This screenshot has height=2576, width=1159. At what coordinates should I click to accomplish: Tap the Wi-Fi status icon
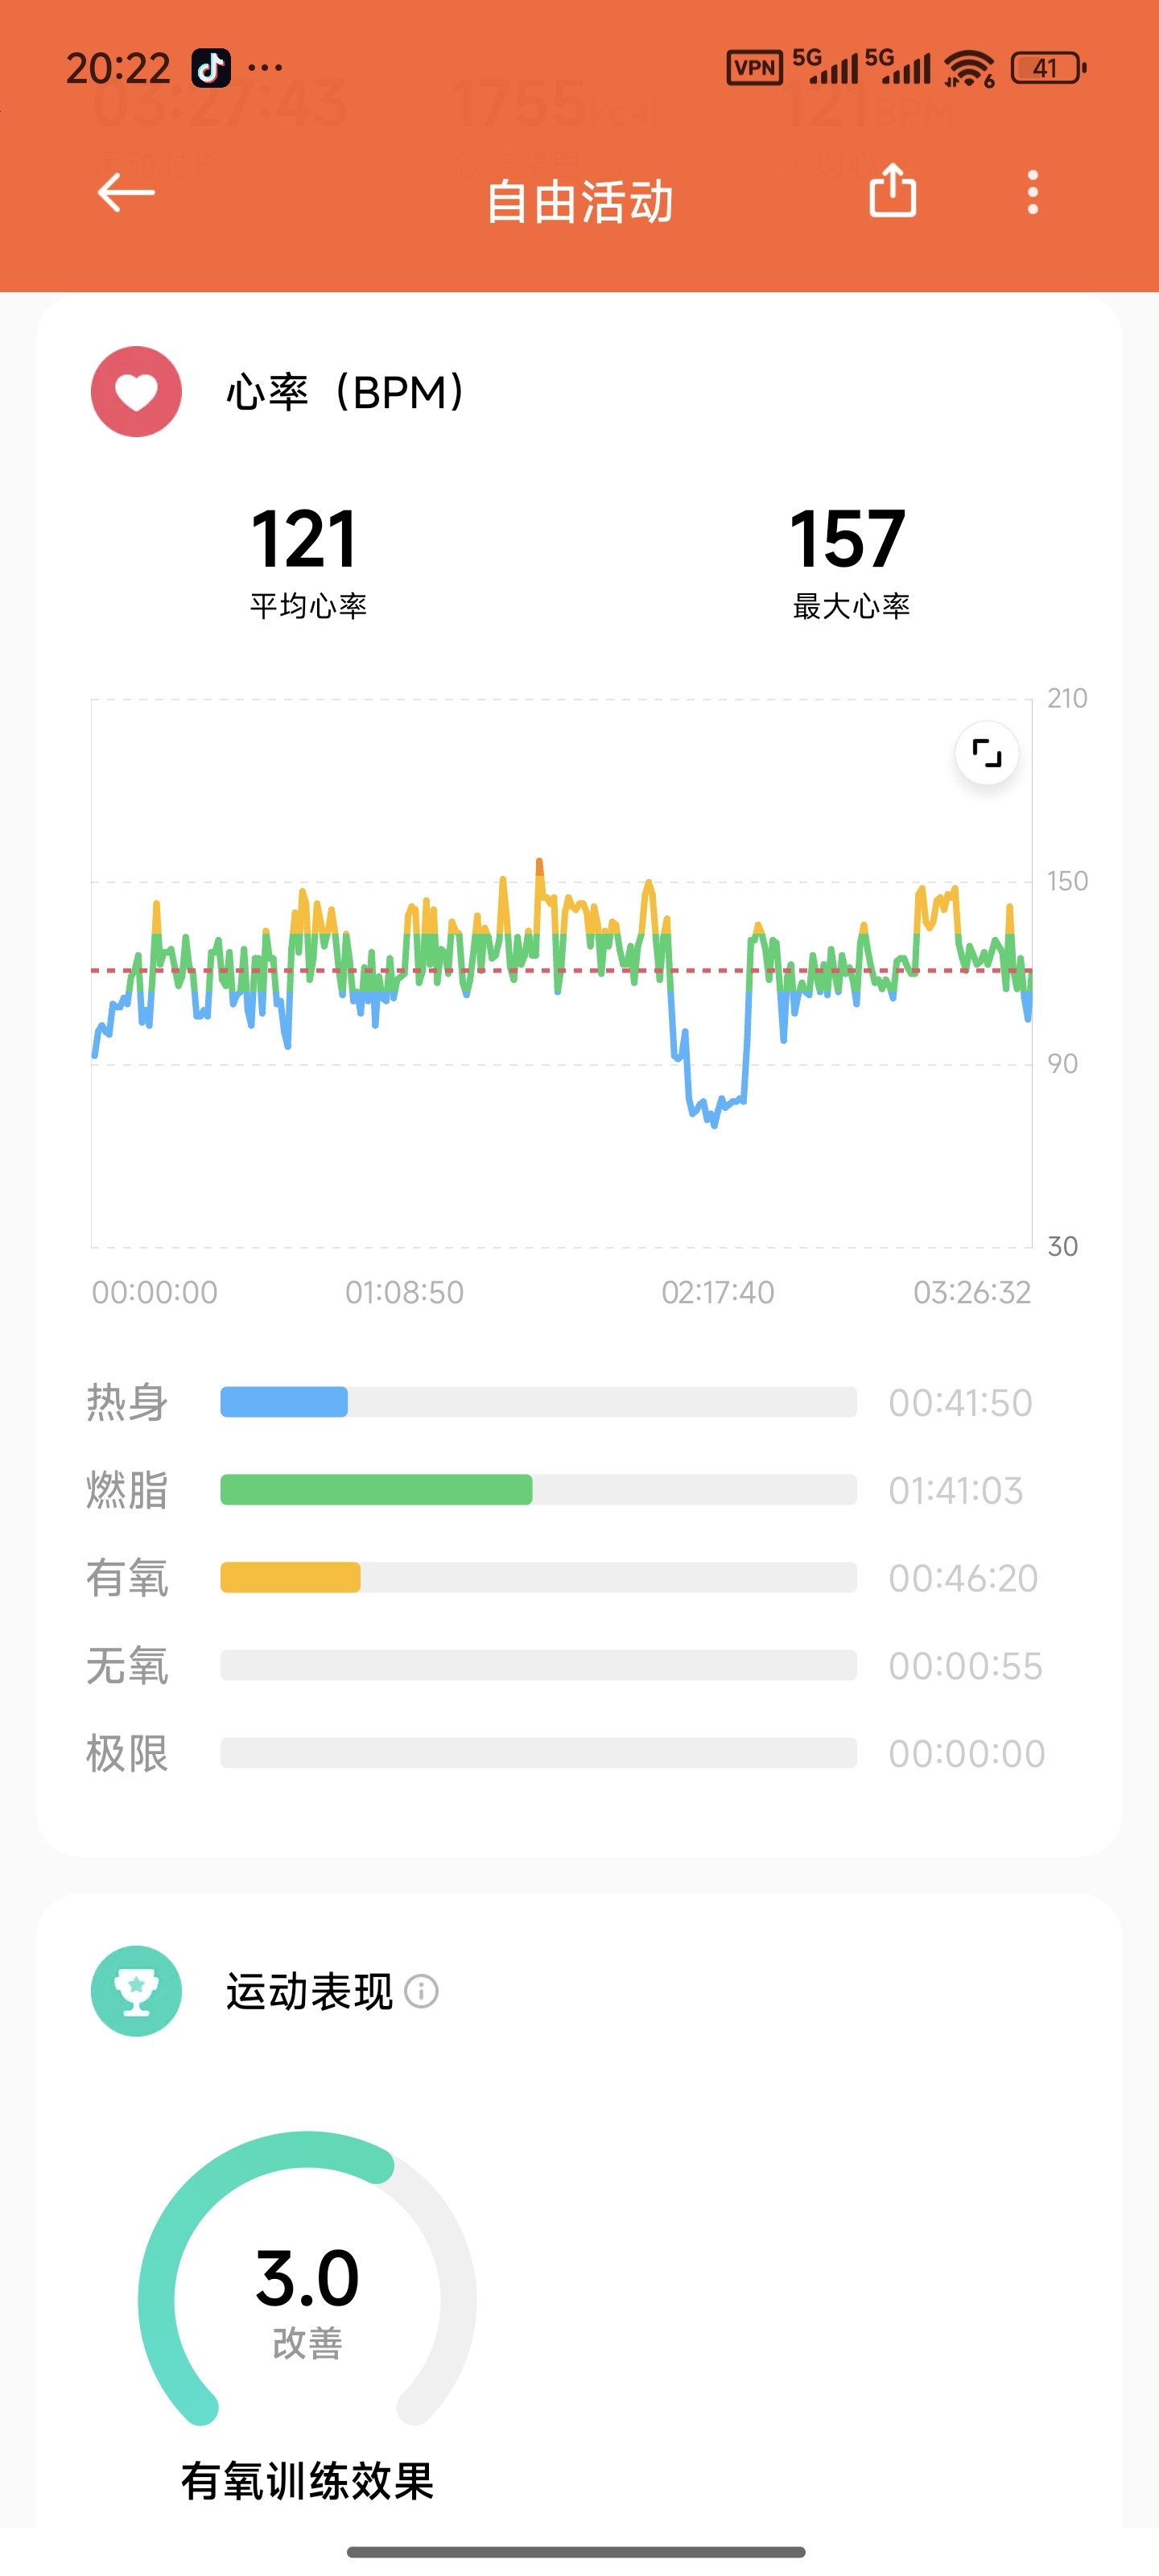click(x=968, y=68)
